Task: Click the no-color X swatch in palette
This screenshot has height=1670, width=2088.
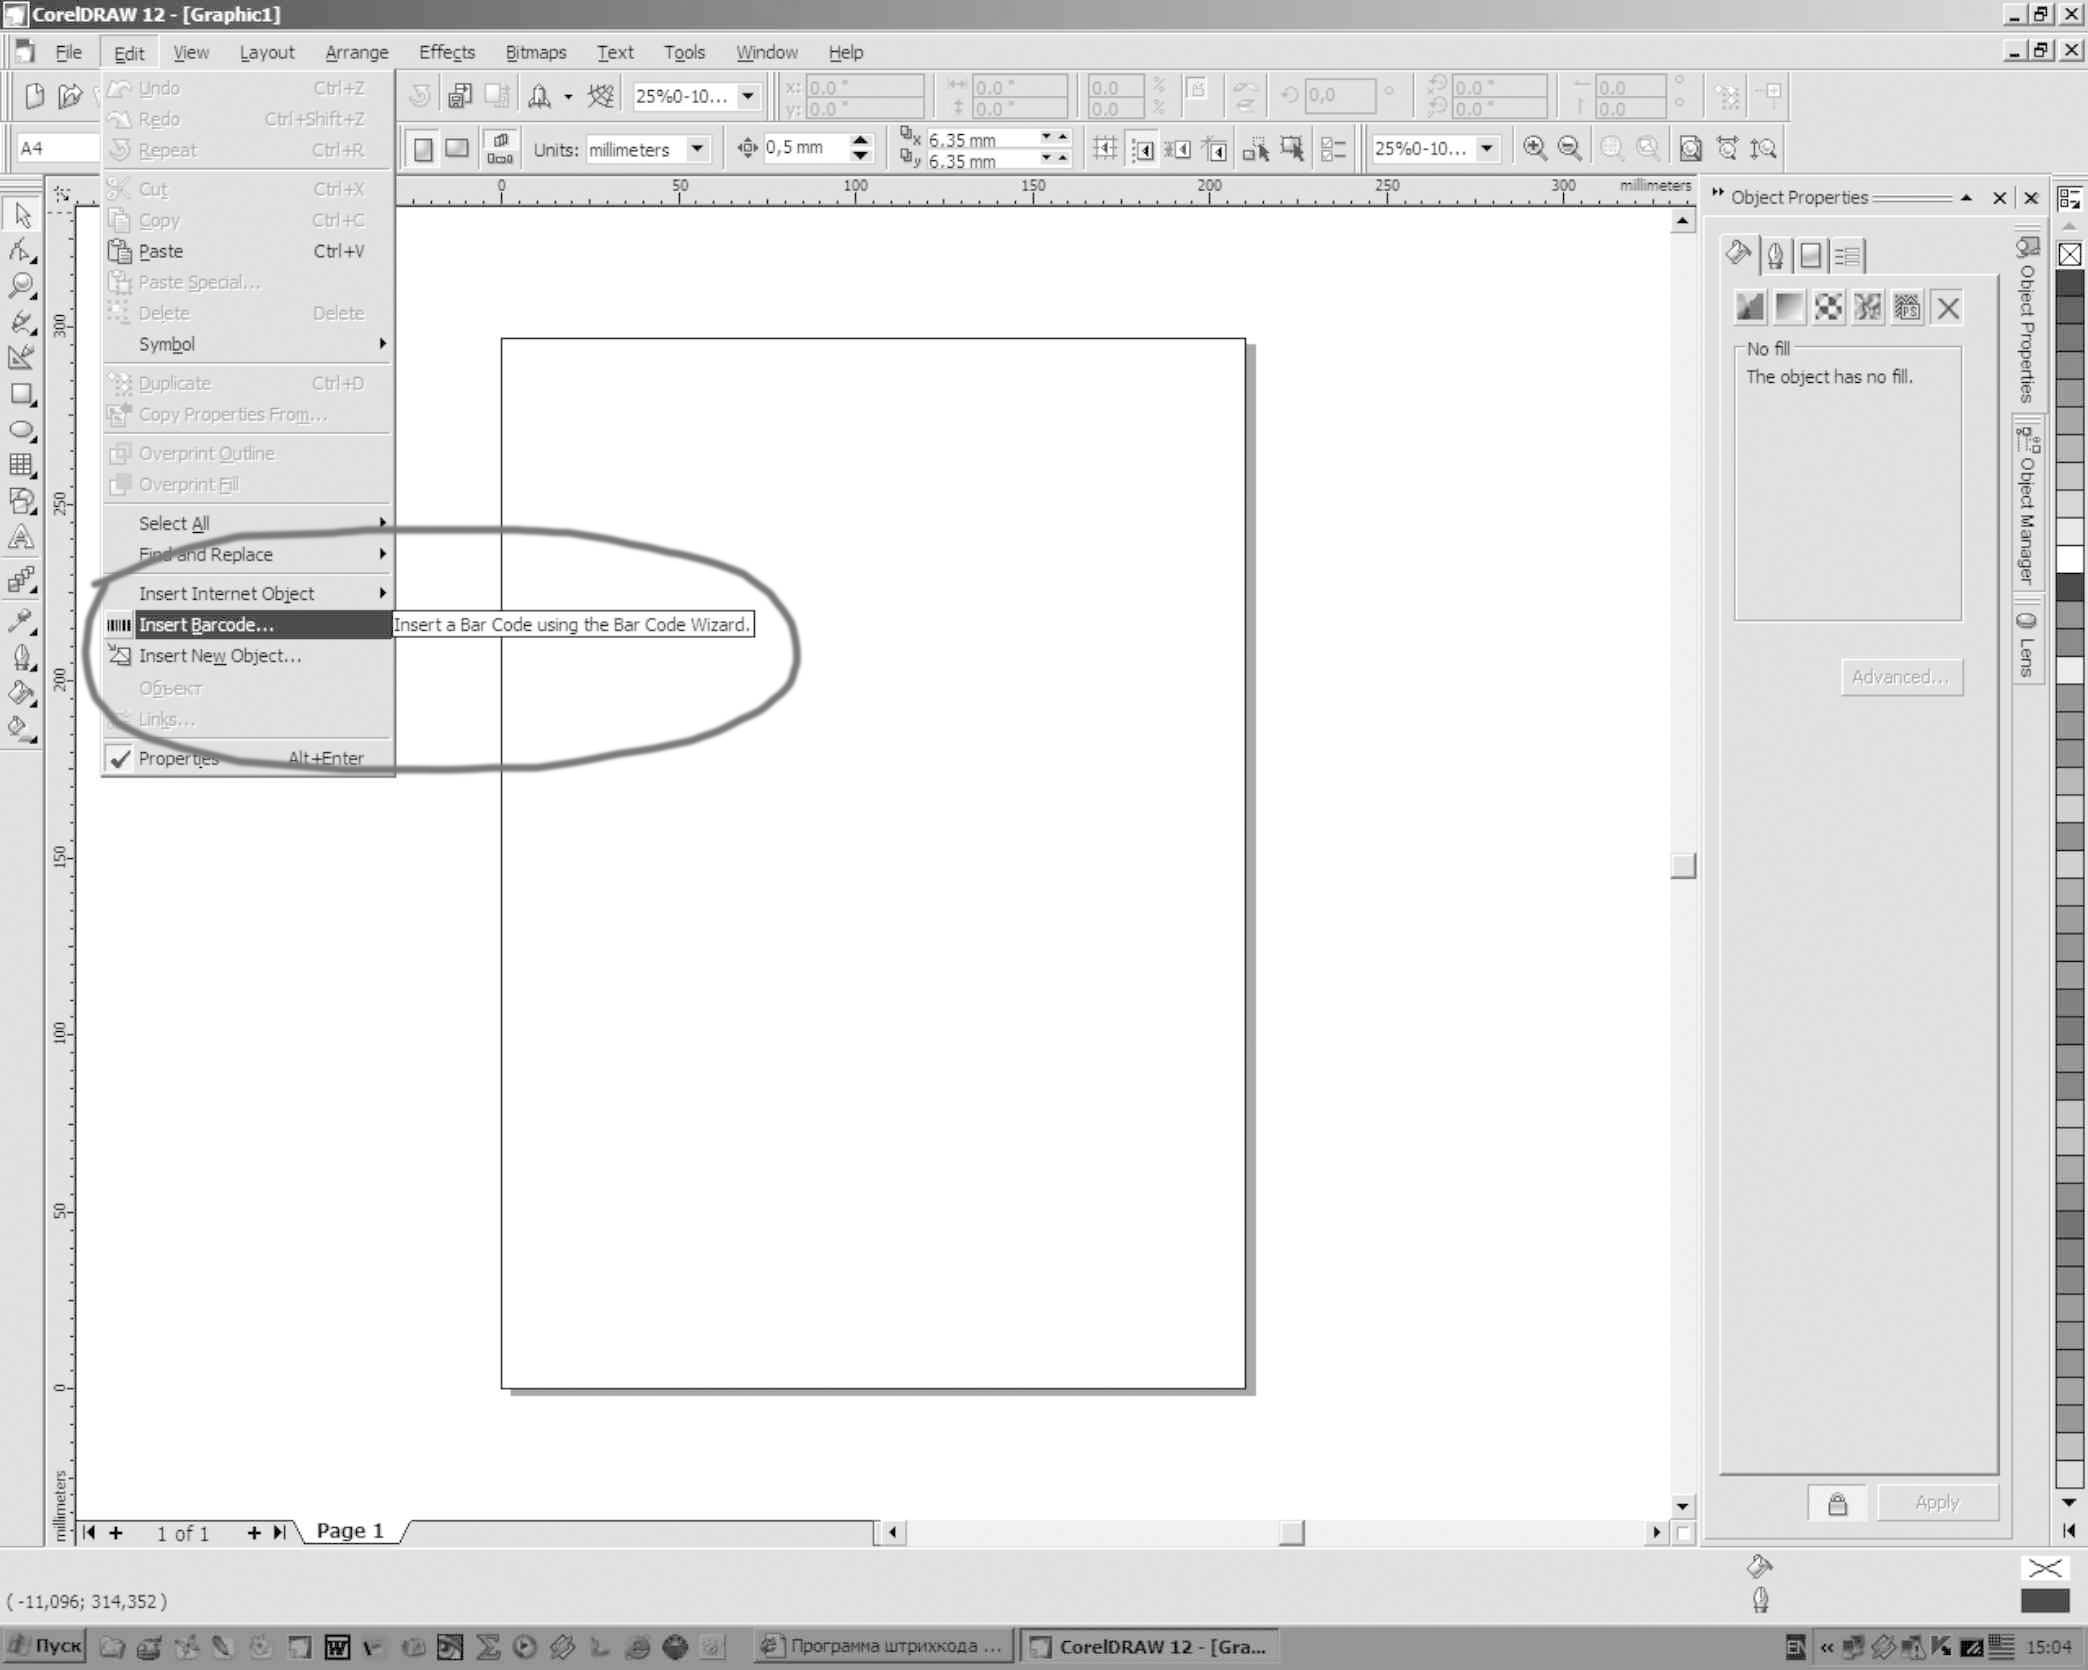Action: 2070,255
